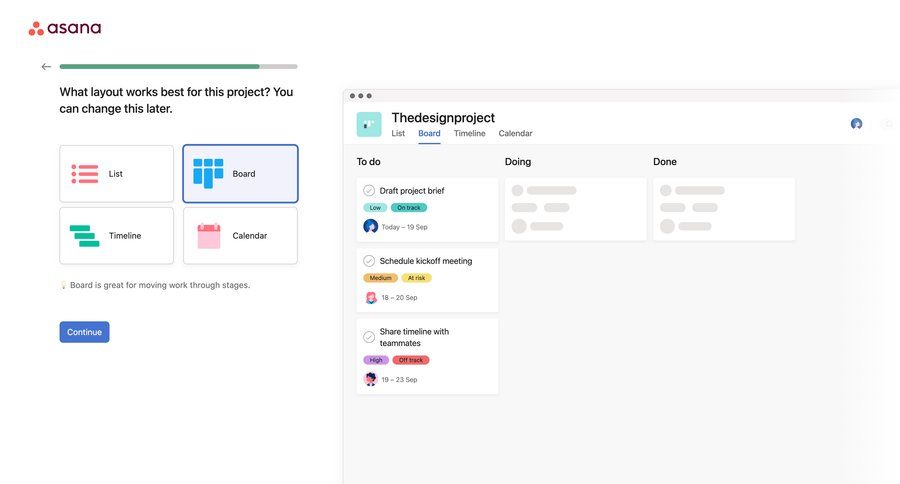This screenshot has height=484, width=900.
Task: Choose the Timeline layout option
Action: click(117, 235)
